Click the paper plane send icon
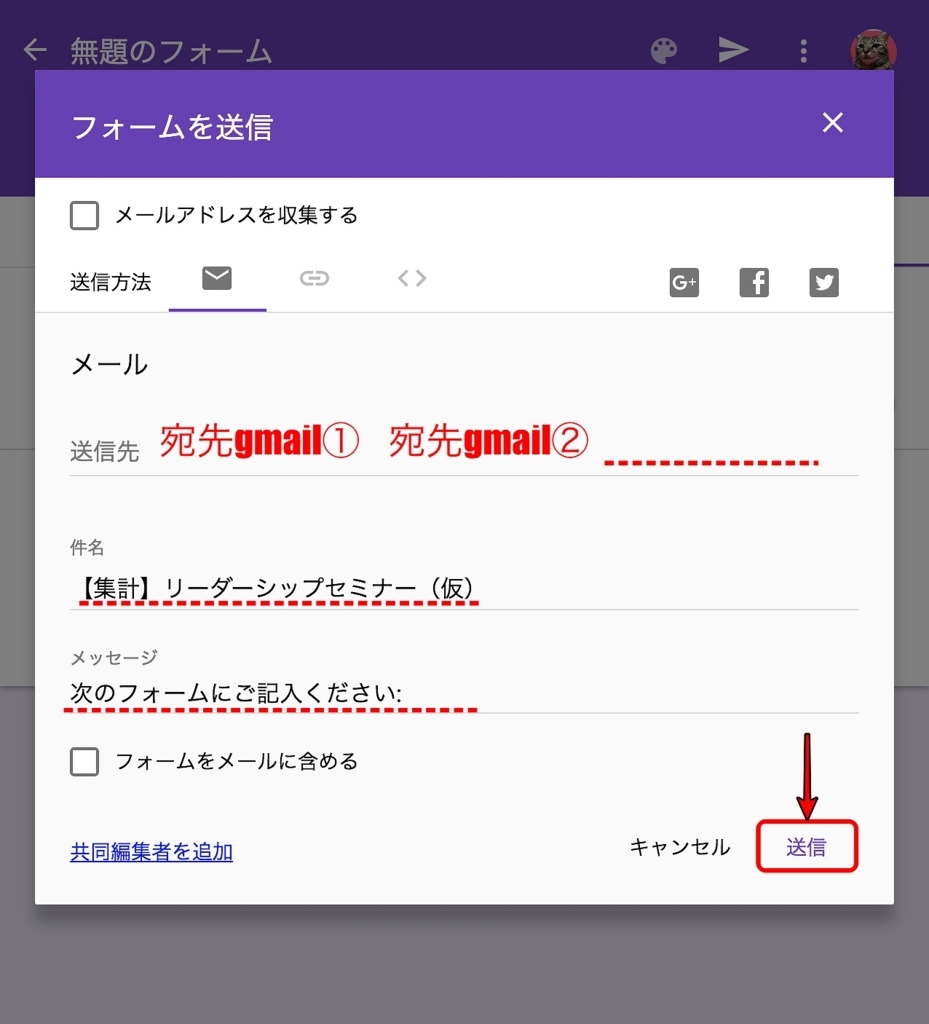The width and height of the screenshot is (929, 1024). [733, 50]
